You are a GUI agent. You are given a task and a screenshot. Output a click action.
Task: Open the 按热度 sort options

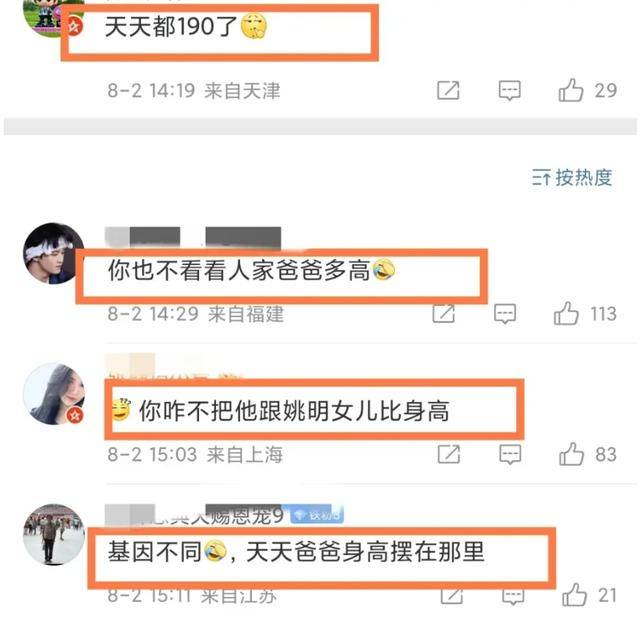point(572,178)
